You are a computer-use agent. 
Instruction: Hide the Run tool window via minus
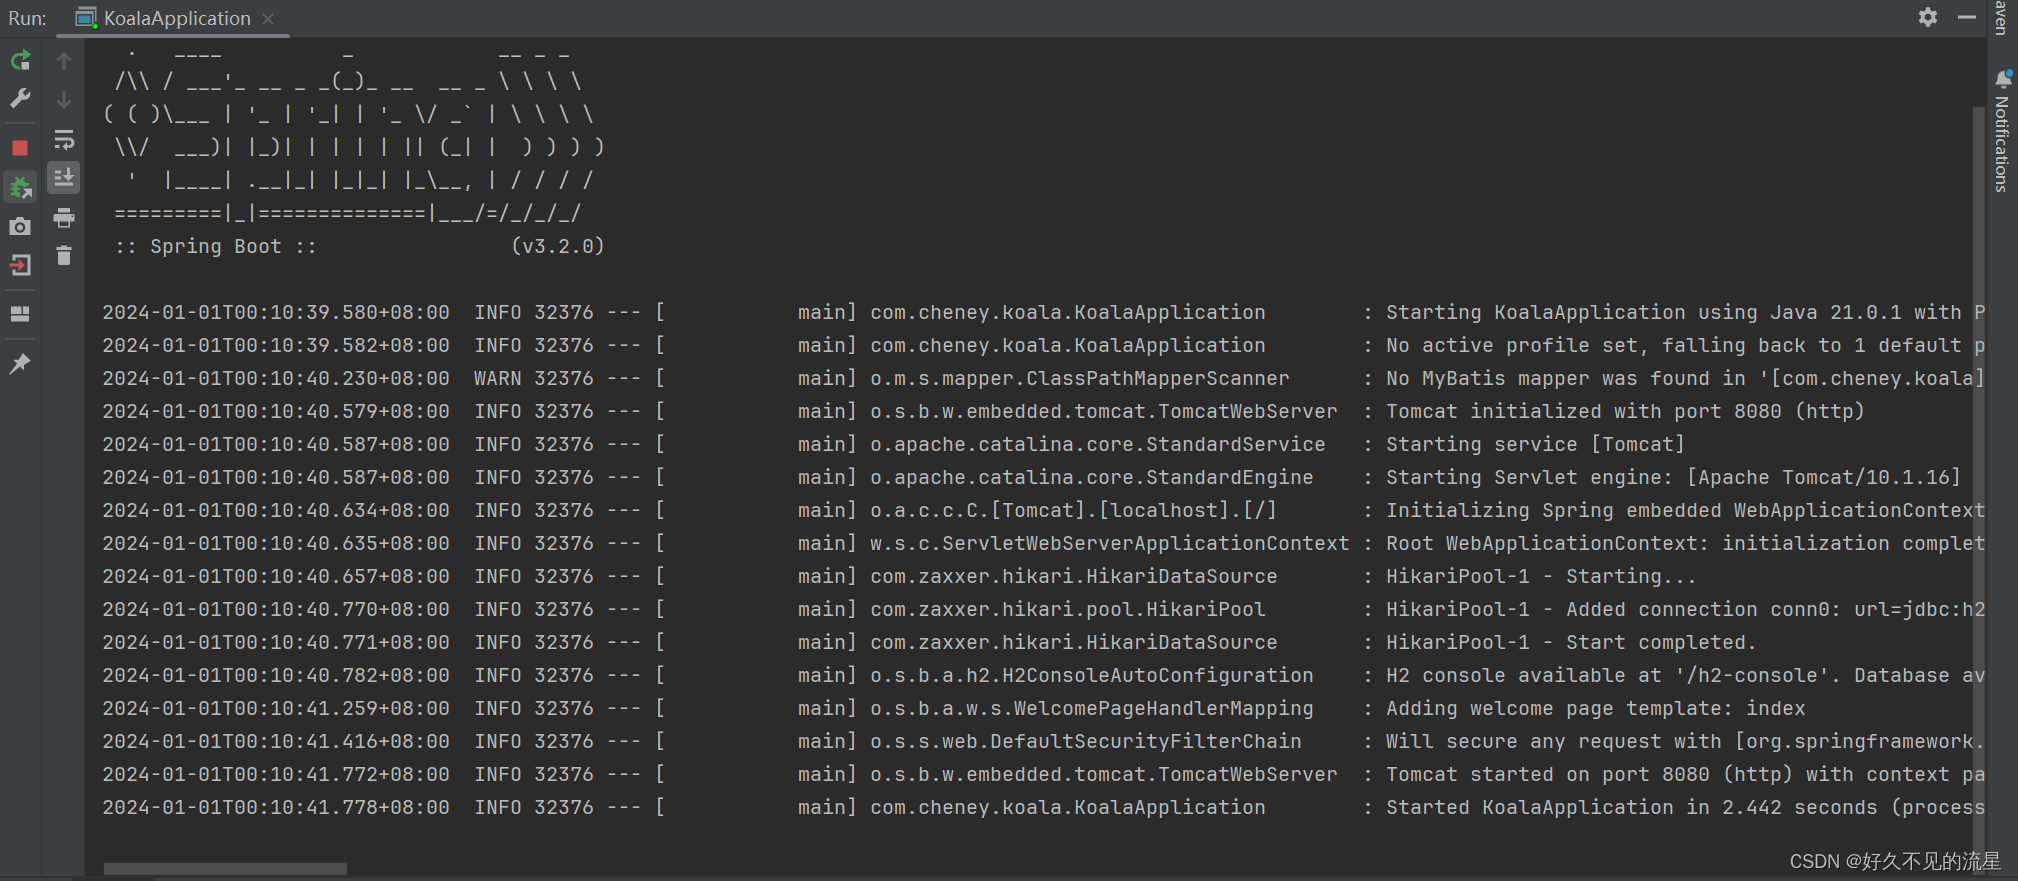(1967, 17)
